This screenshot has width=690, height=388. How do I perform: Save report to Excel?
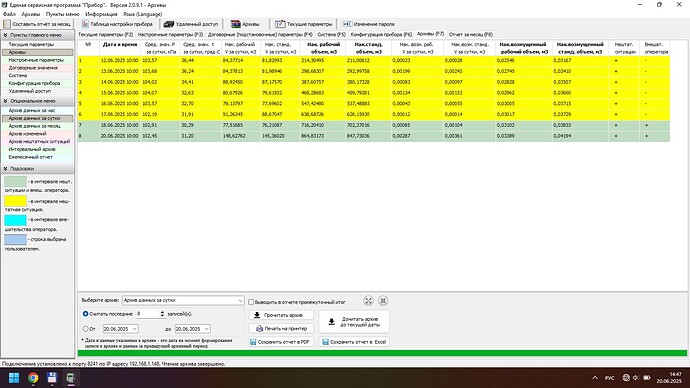[354, 342]
